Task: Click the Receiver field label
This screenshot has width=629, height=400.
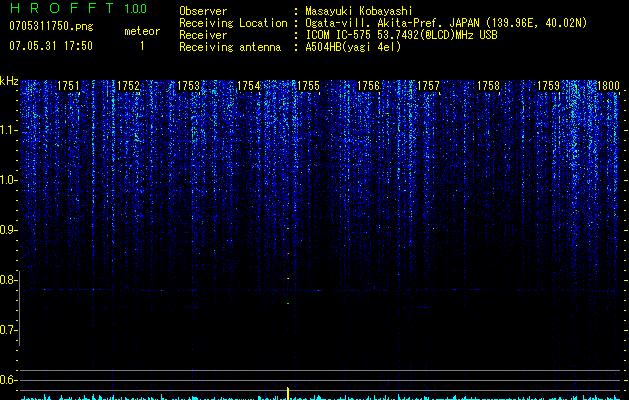Action: click(x=203, y=35)
